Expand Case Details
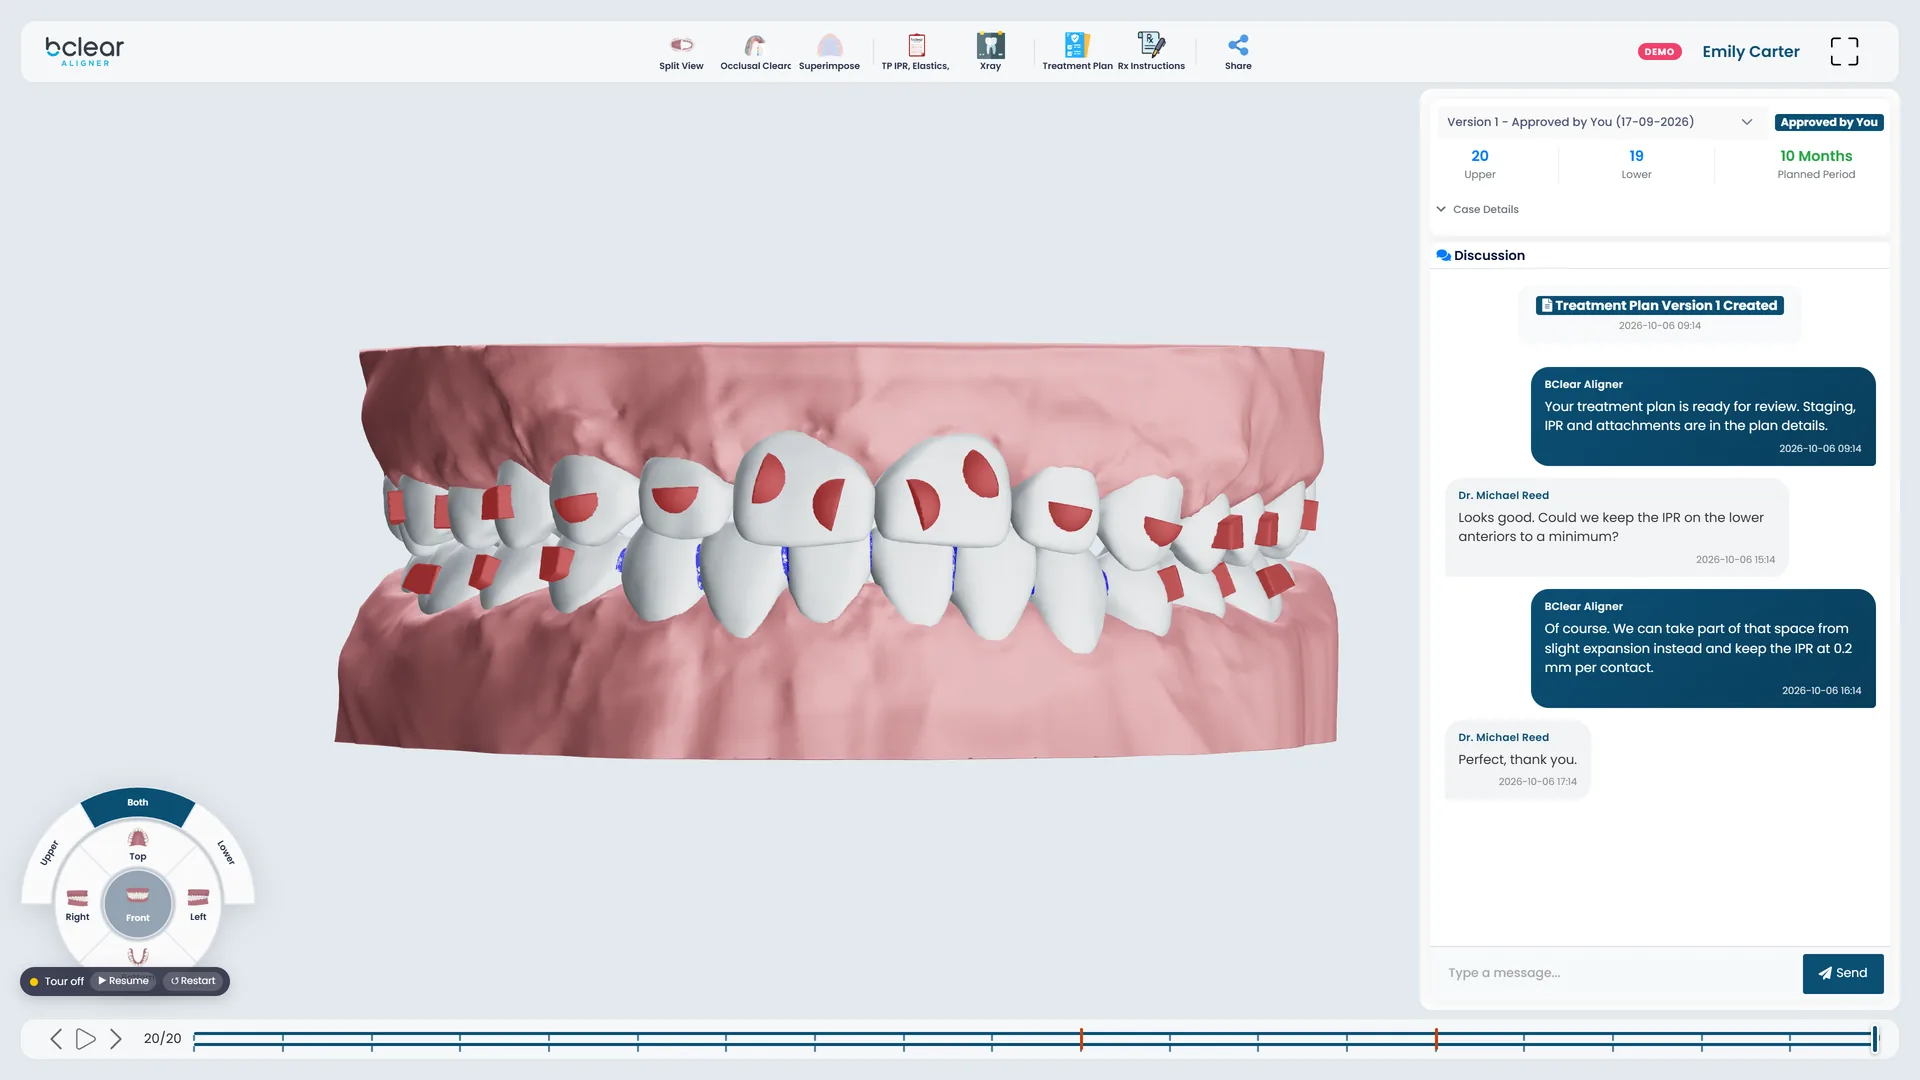Screen dimensions: 1920x1080 (x=1478, y=209)
